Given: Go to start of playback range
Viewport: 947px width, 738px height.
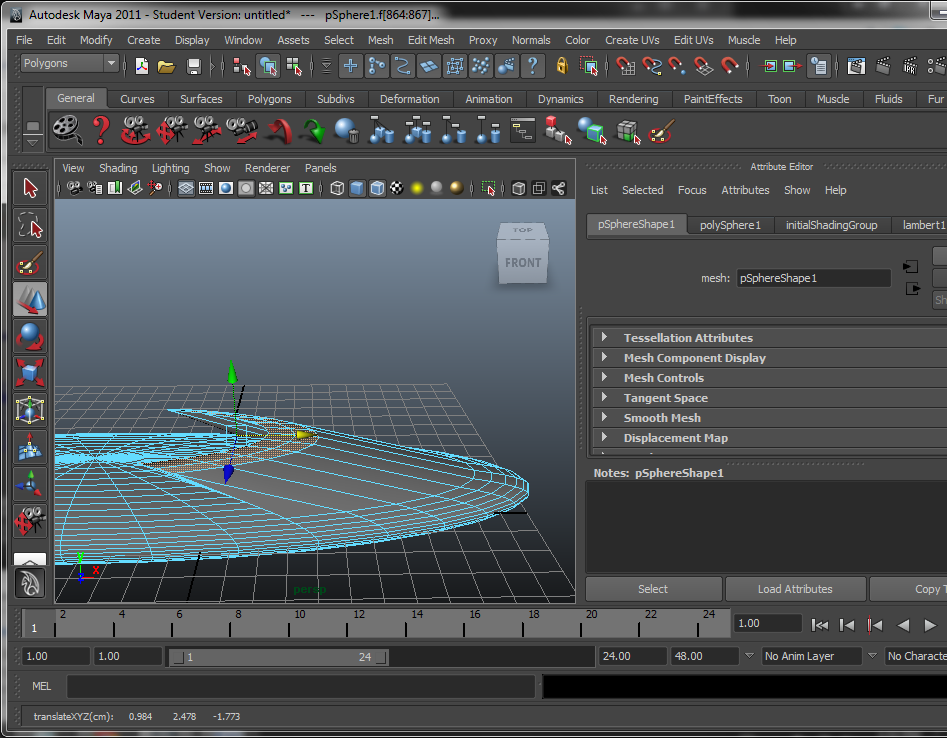Looking at the screenshot, I should tap(819, 625).
